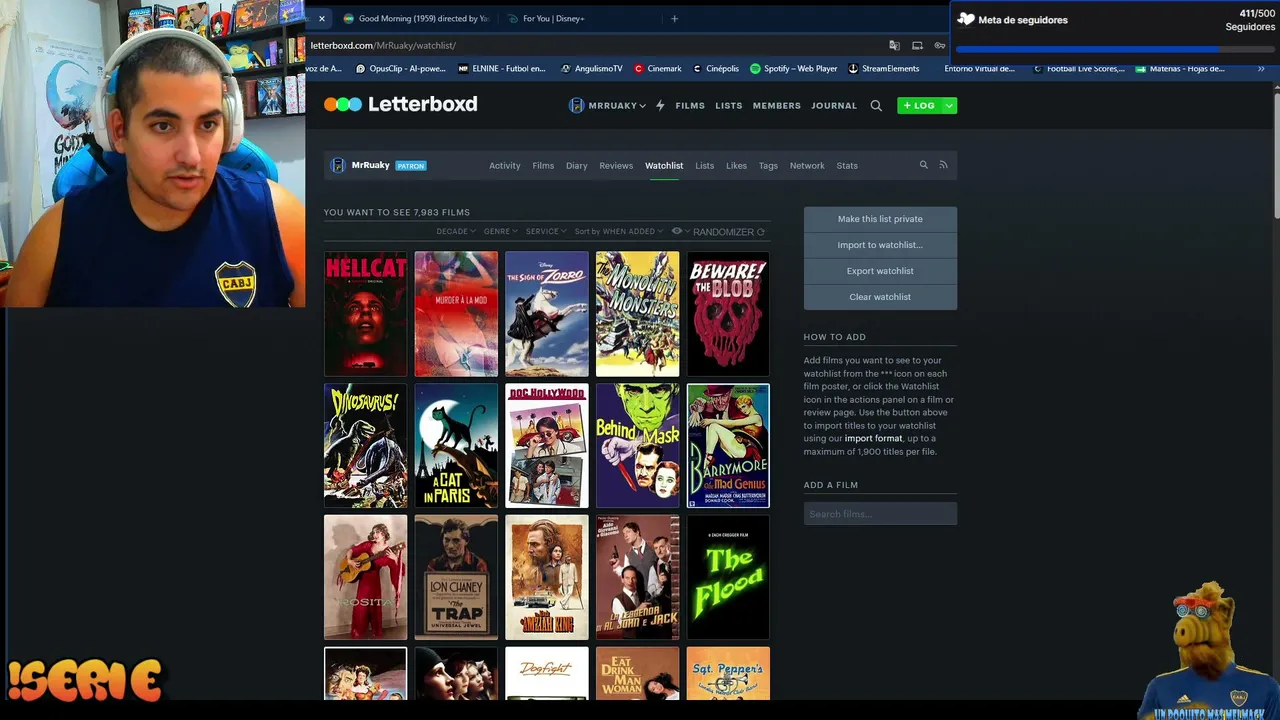Viewport: 1280px width, 720px height.
Task: Open the OpusClip bookmark
Action: coord(400,69)
